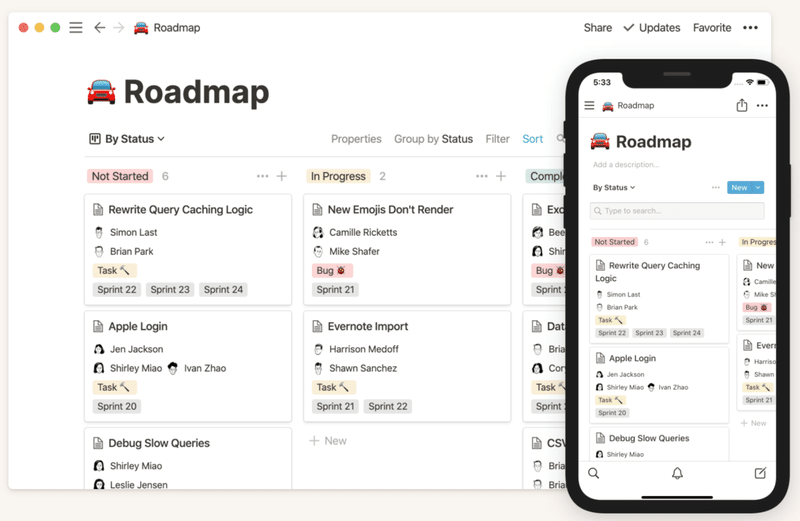This screenshot has width=800, height=521.
Task: Open the sidebar hamburger menu in desktop window
Action: [x=76, y=28]
